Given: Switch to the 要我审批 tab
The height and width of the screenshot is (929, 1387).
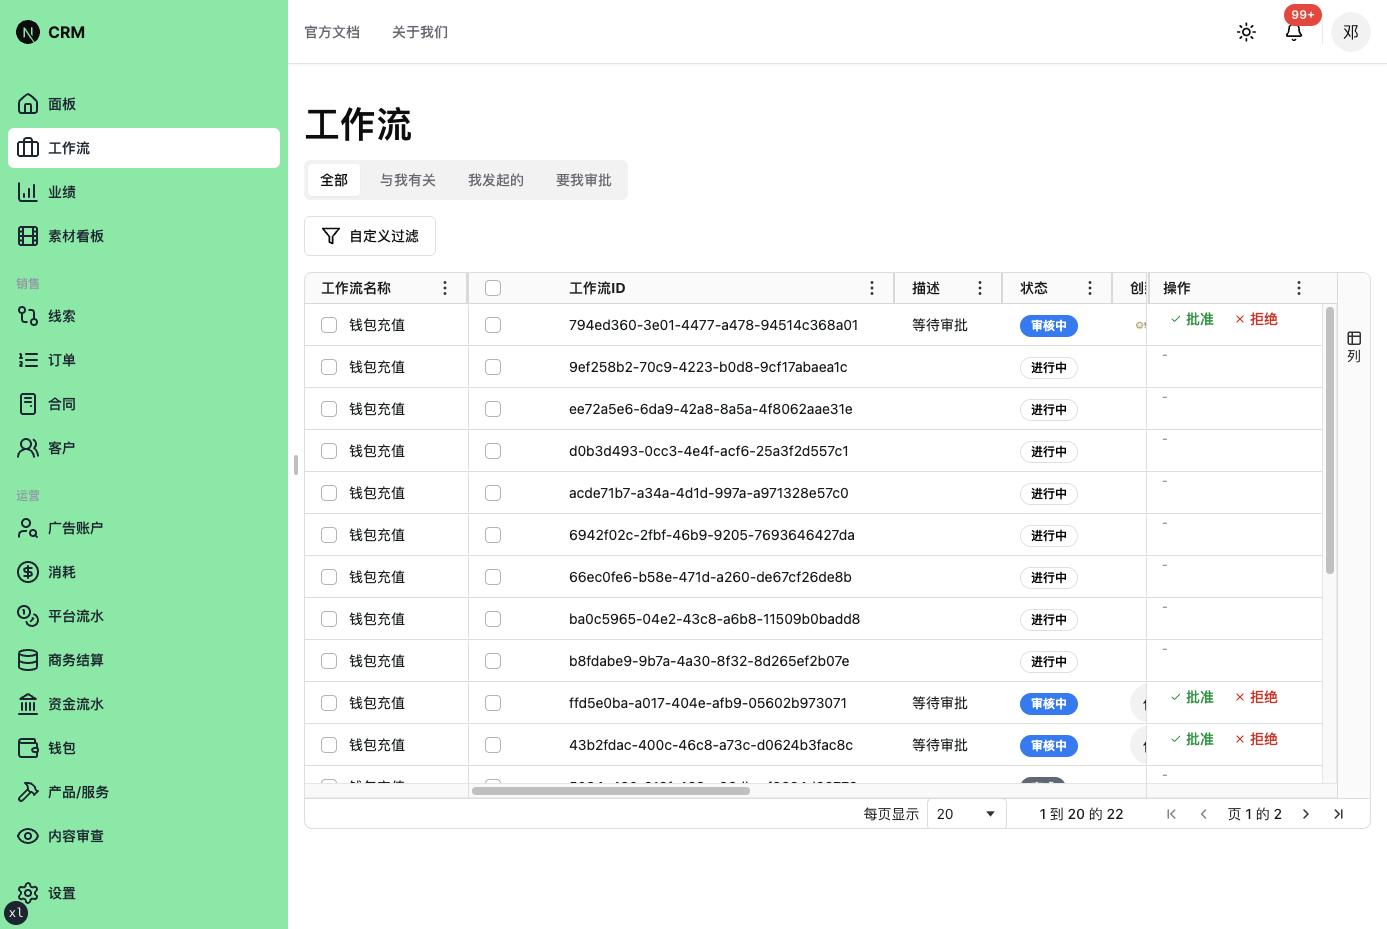Looking at the screenshot, I should tap(584, 180).
